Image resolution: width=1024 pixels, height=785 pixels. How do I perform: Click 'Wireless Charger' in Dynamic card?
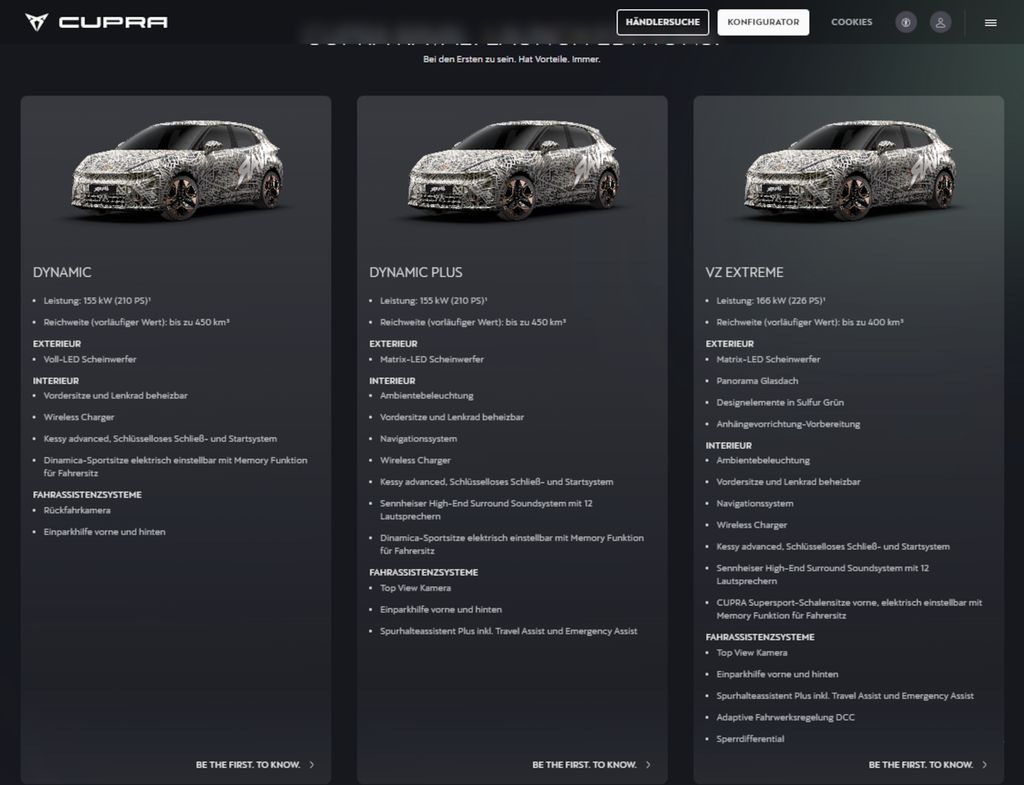(x=79, y=417)
